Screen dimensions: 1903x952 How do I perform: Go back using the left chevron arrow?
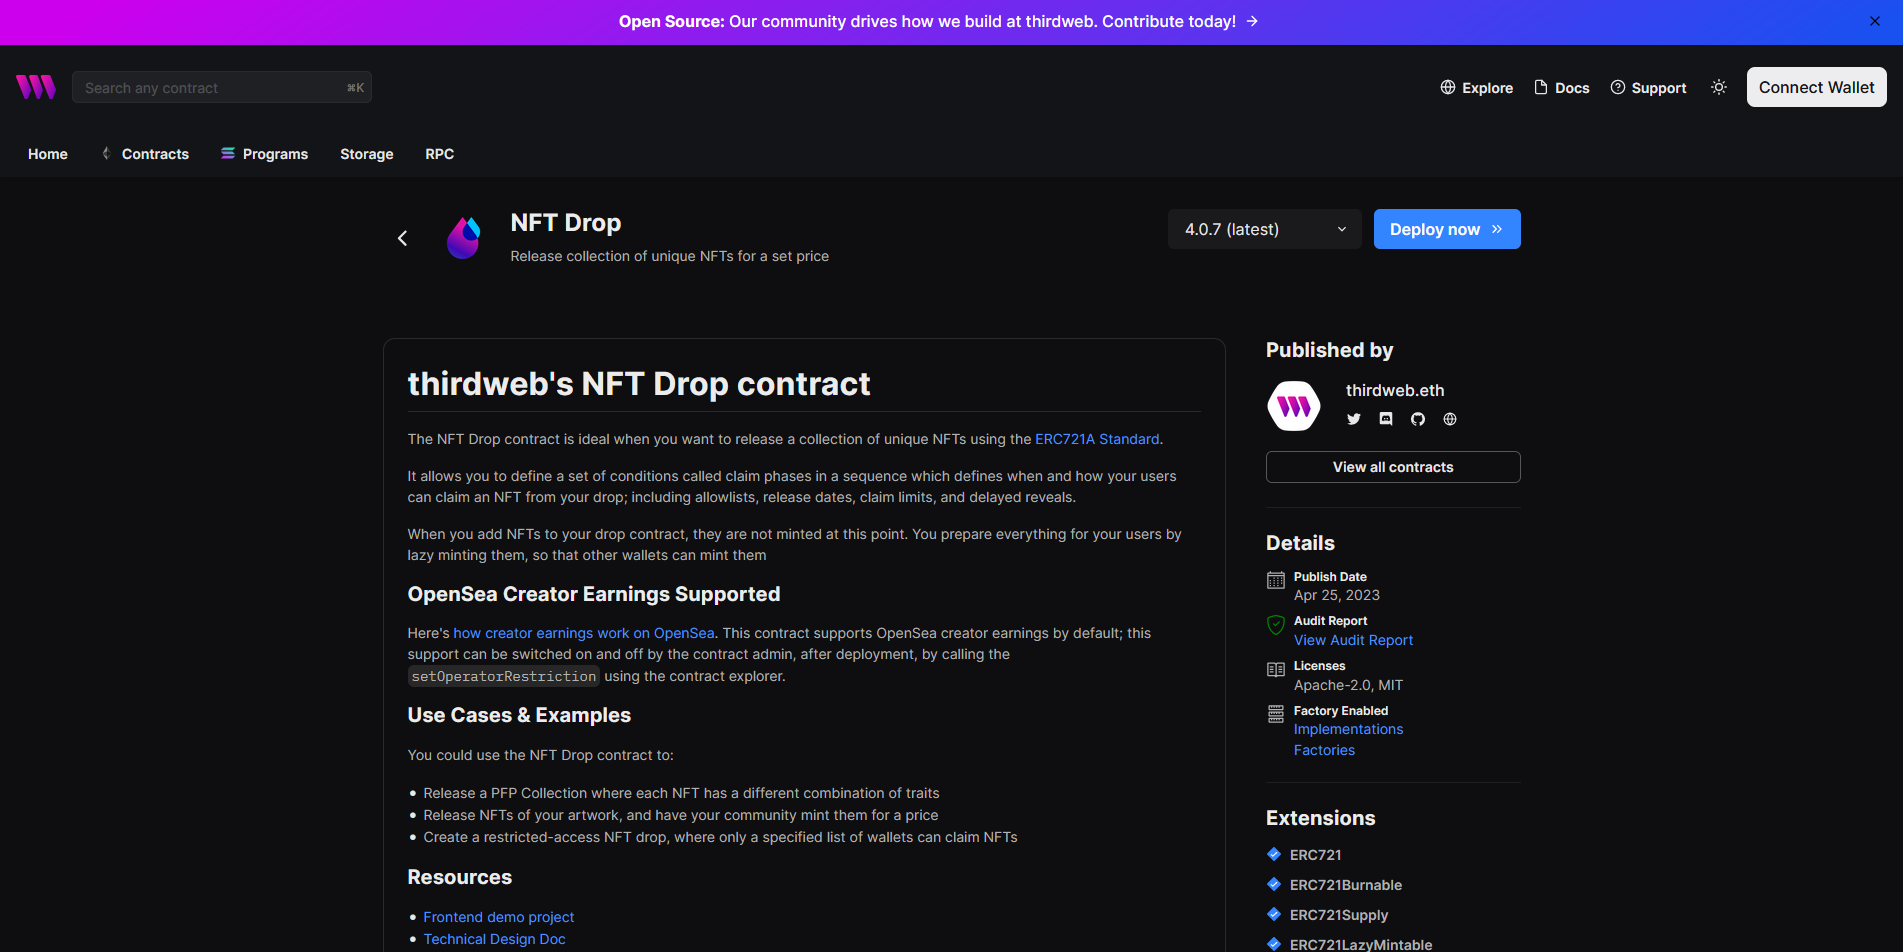tap(402, 238)
